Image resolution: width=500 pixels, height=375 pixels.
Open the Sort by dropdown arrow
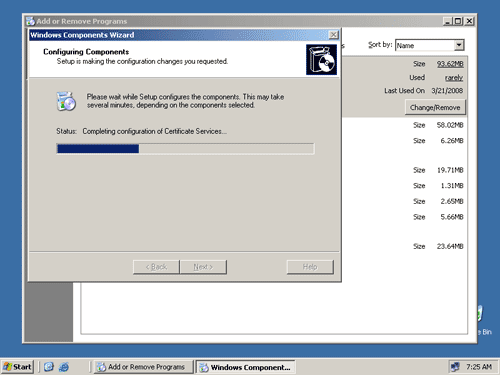coord(459,45)
